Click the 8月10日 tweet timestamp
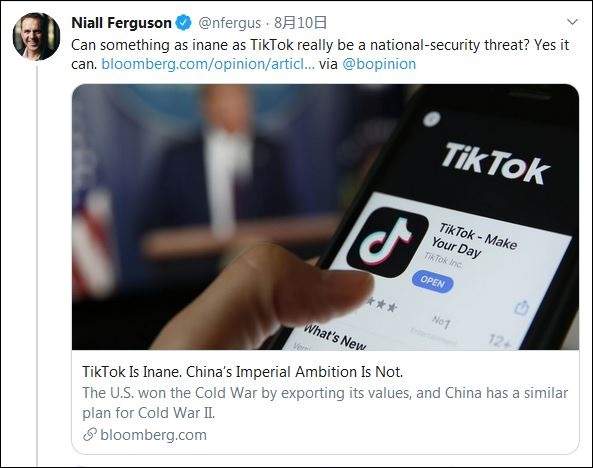 click(300, 23)
